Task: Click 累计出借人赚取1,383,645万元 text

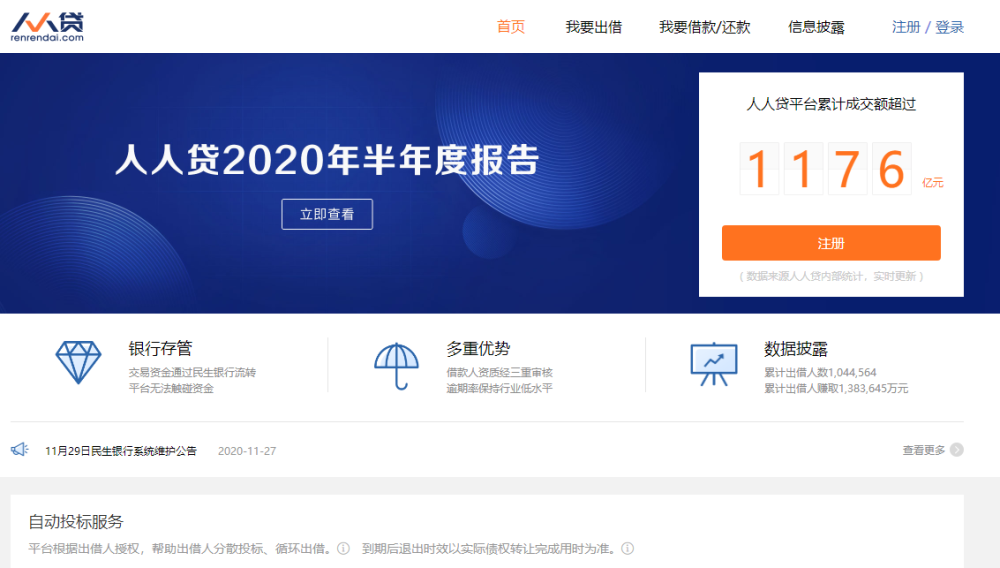Action: pos(836,388)
